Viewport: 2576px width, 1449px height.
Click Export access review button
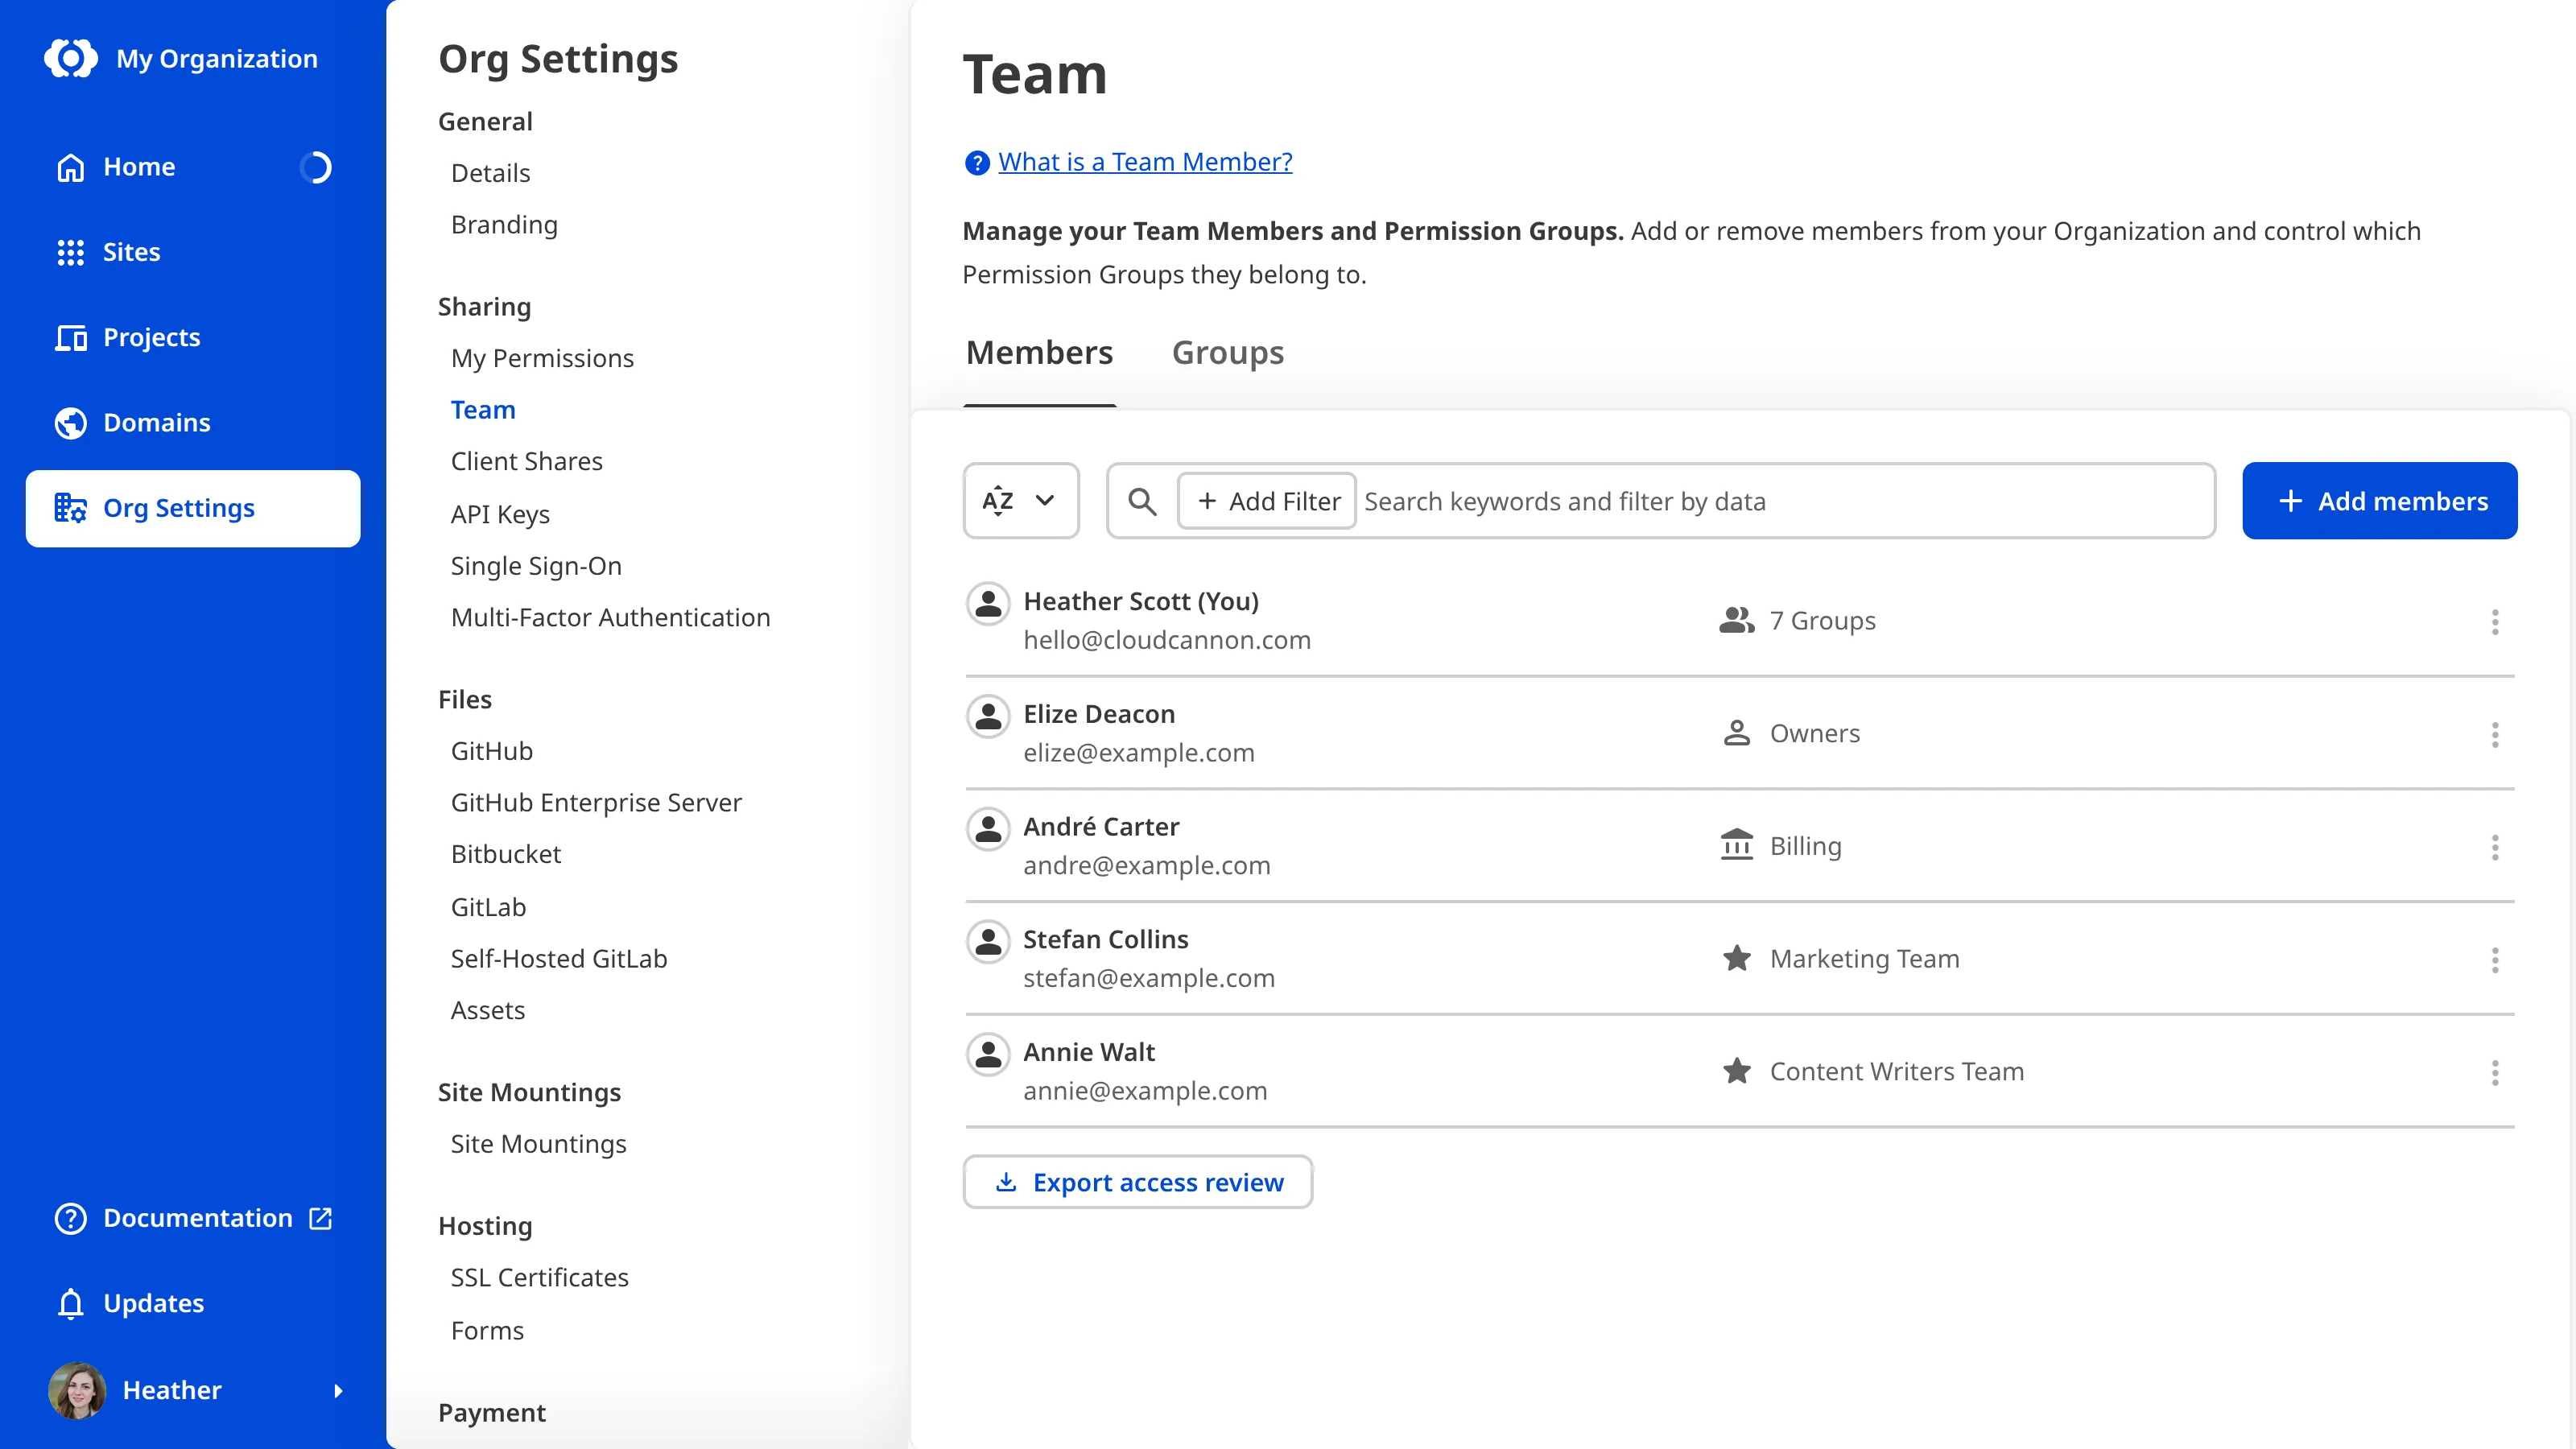pyautogui.click(x=1138, y=1182)
